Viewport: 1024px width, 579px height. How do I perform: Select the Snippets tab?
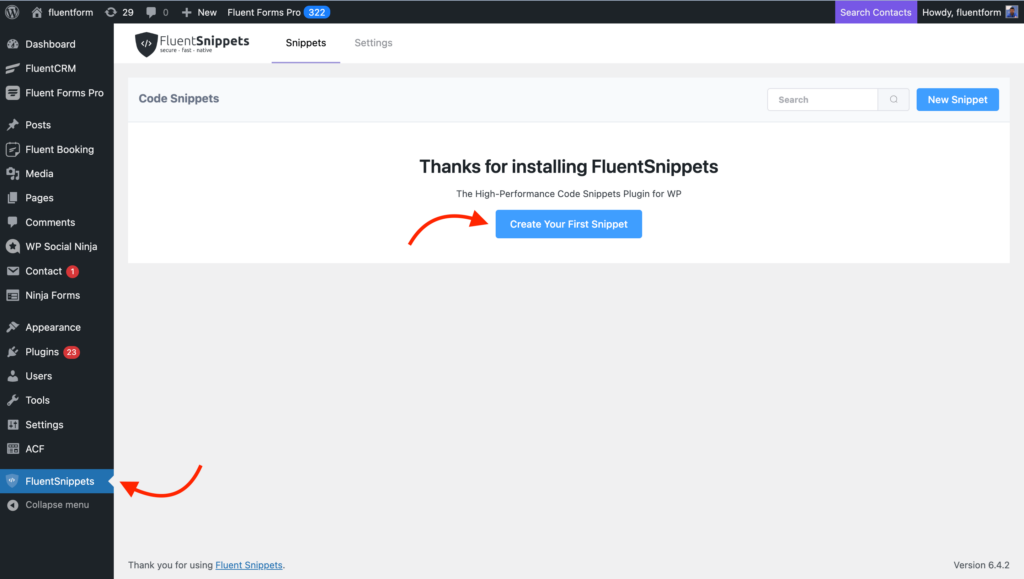click(305, 43)
